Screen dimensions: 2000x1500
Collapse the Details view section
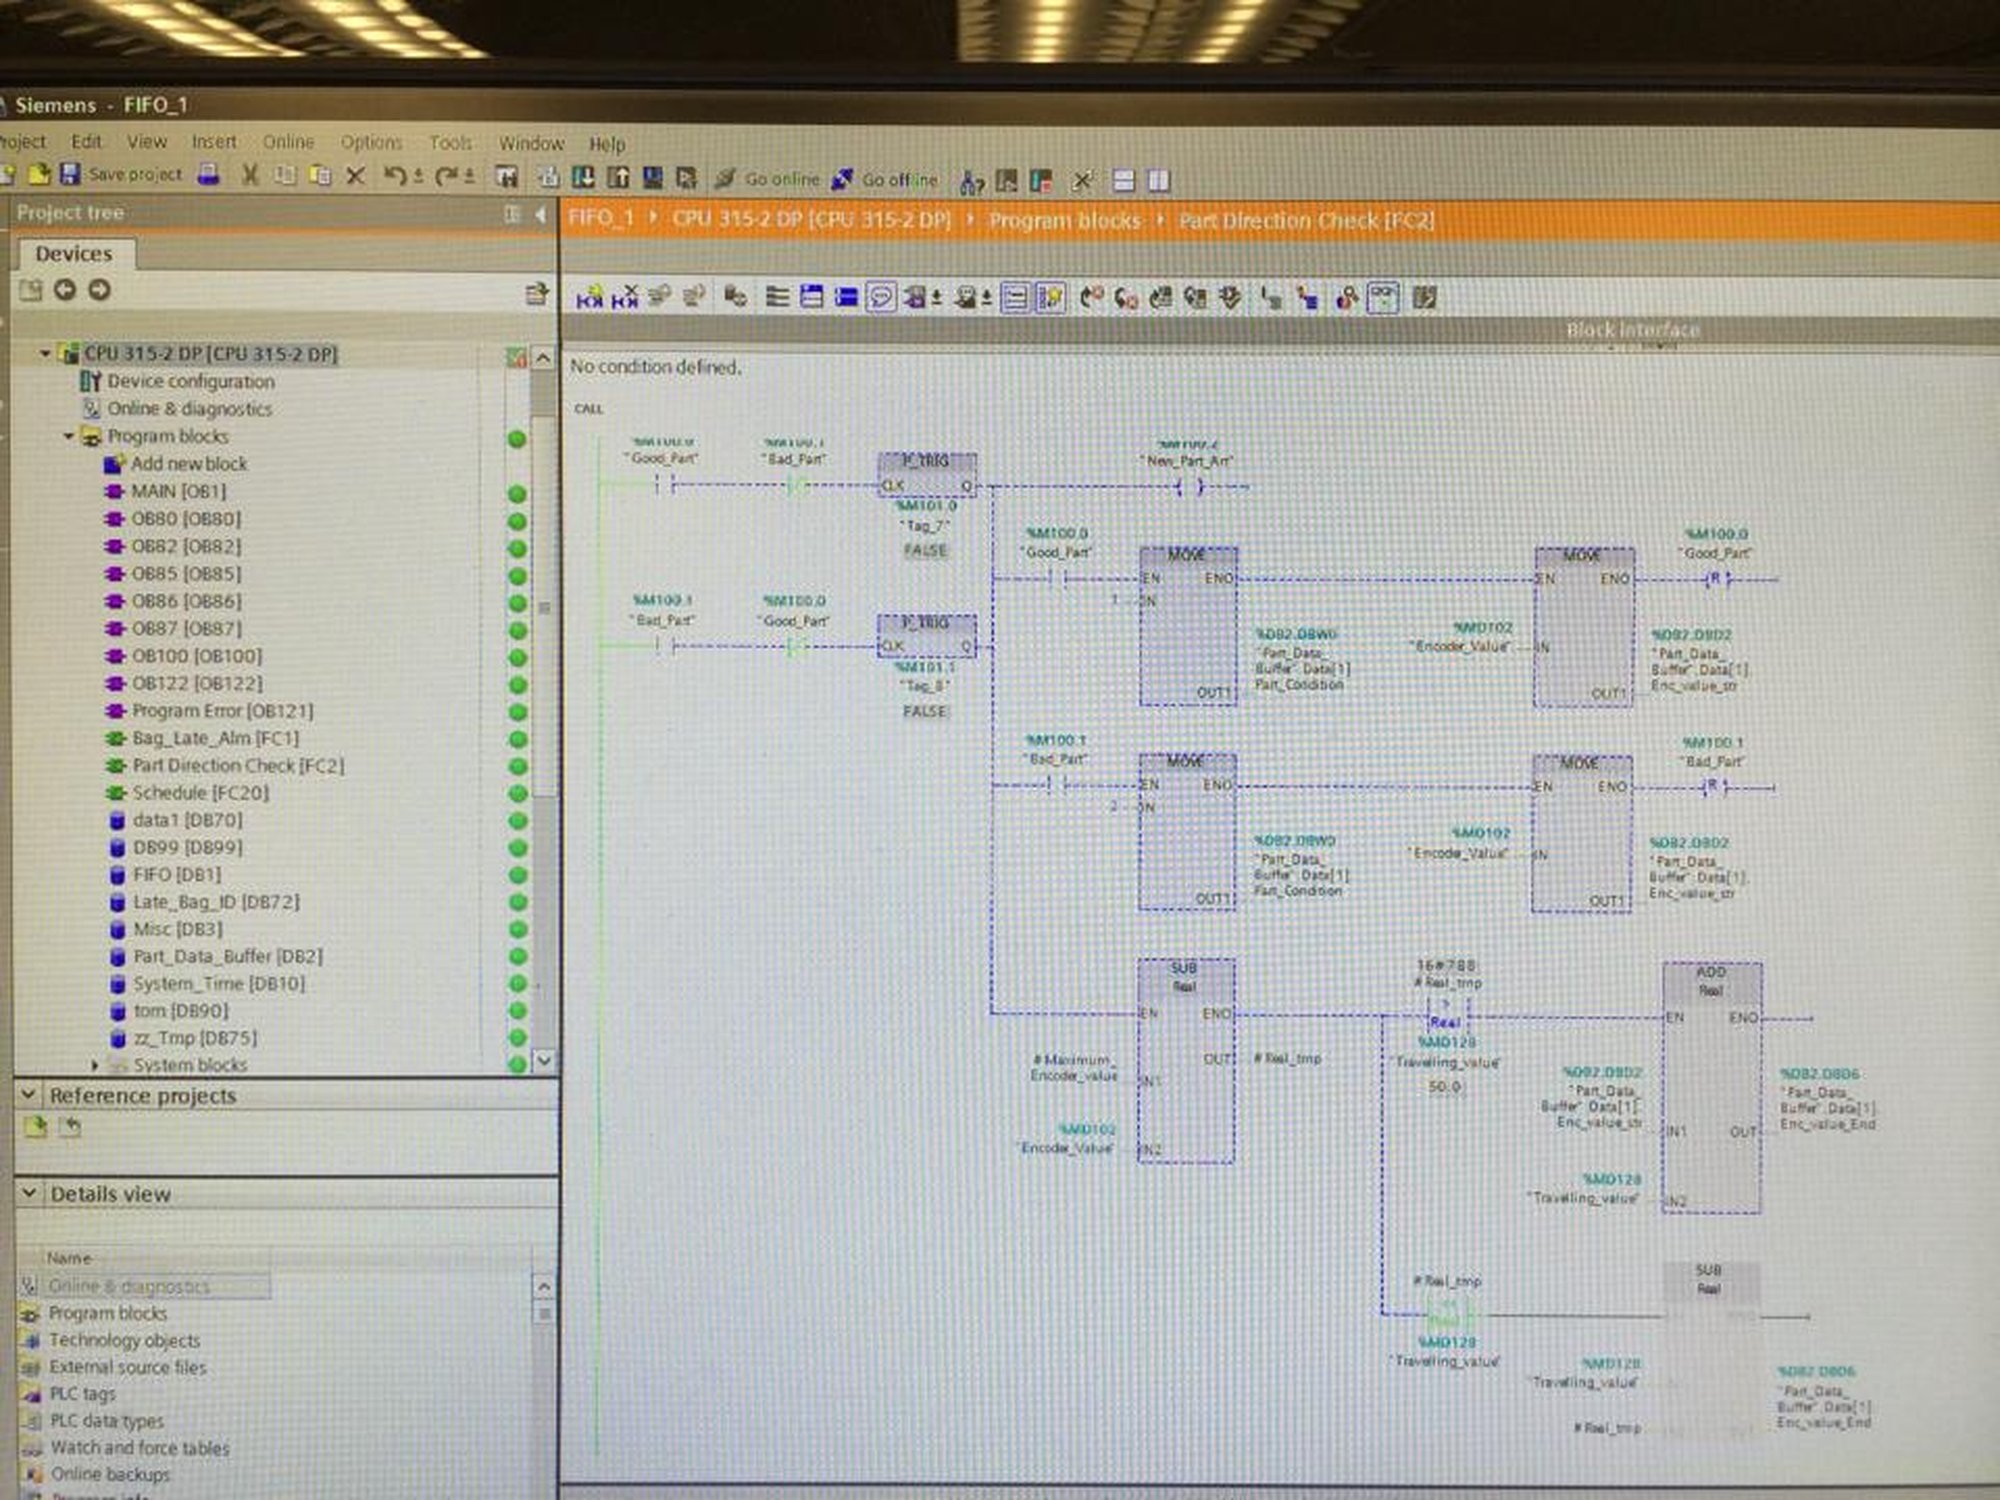pyautogui.click(x=29, y=1193)
